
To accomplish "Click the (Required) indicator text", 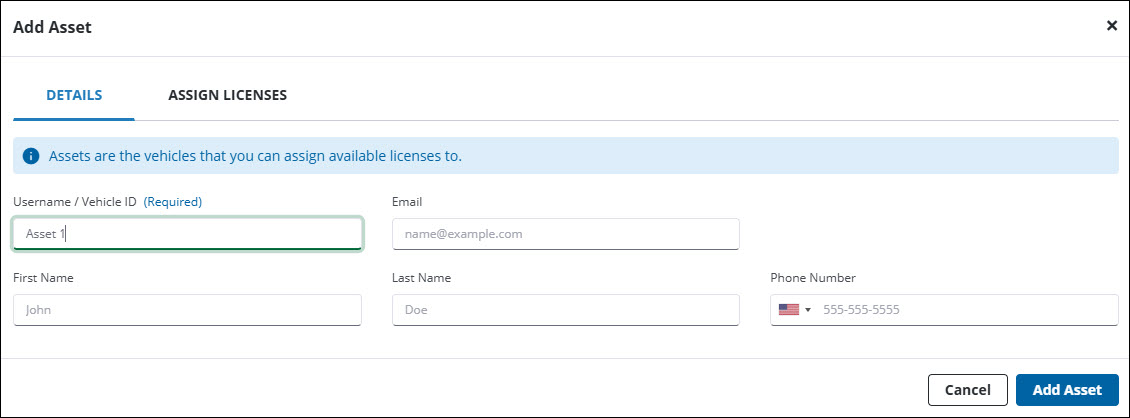I will [x=173, y=202].
